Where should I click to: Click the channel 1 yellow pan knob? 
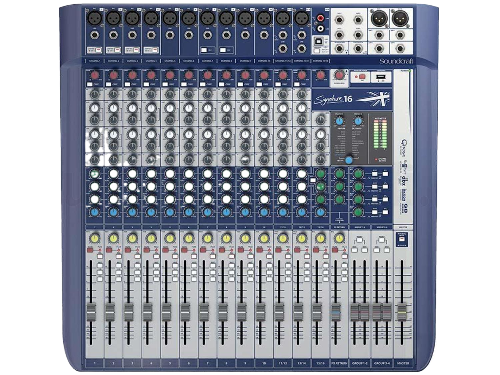click(95, 238)
